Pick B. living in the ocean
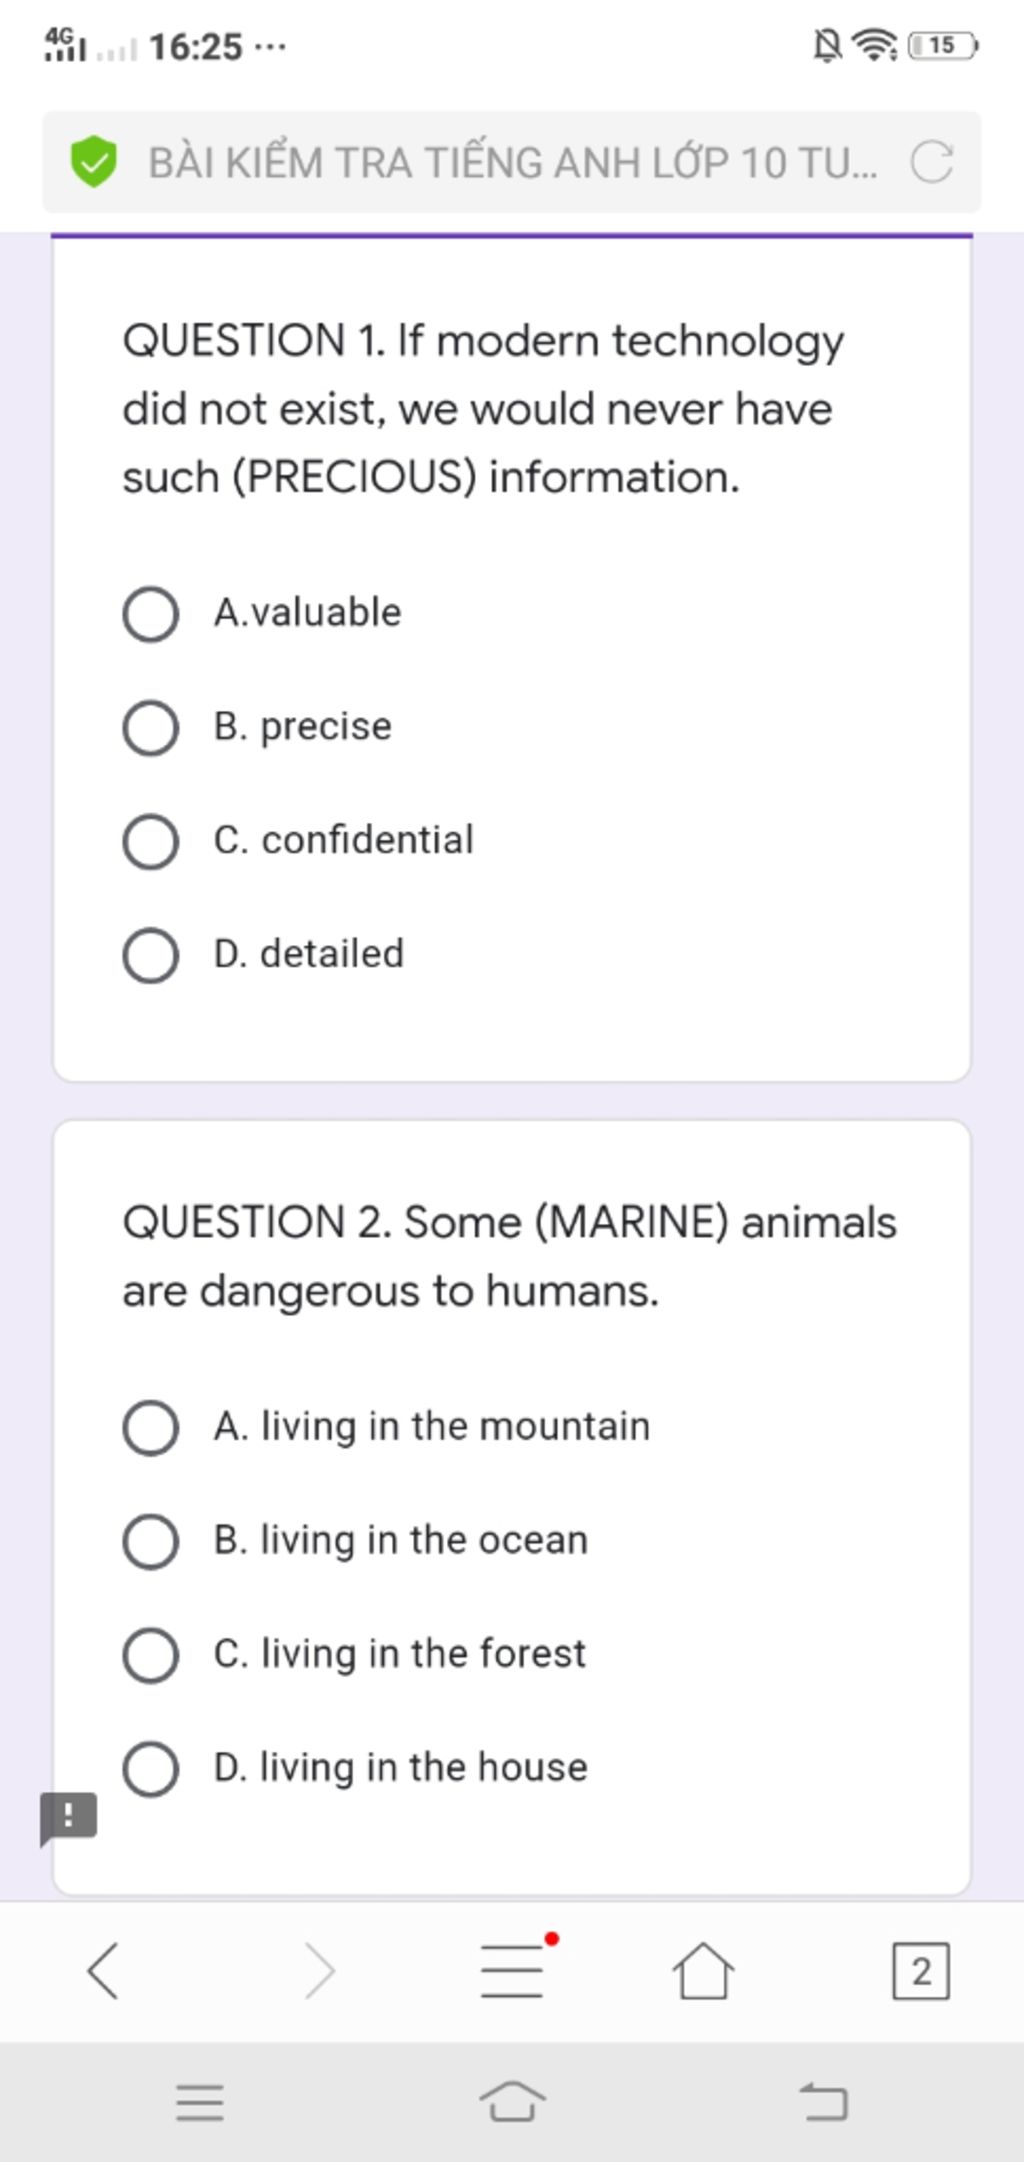This screenshot has width=1024, height=2162. [355, 1541]
